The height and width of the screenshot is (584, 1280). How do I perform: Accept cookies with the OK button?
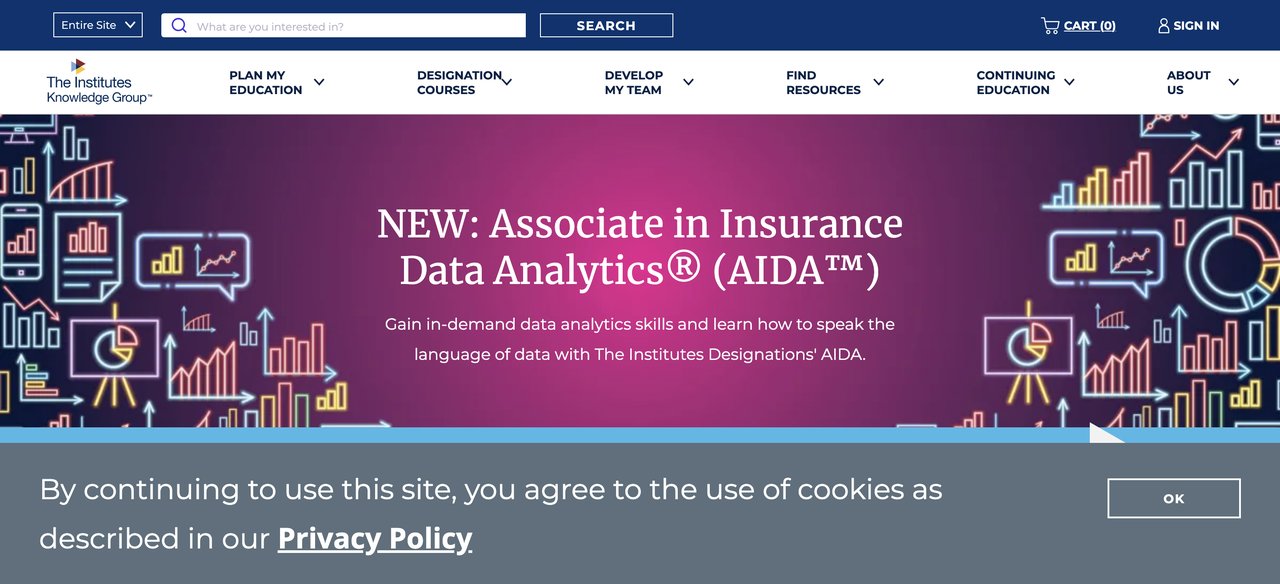pos(1173,498)
